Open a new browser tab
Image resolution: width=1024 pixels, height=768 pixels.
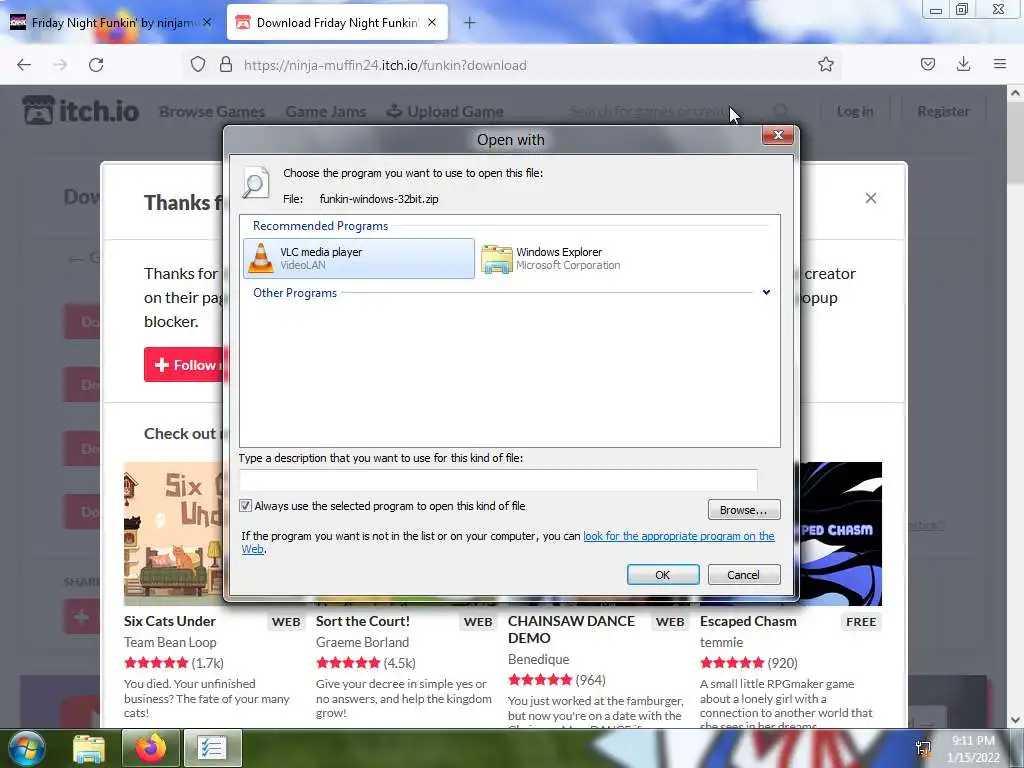click(470, 23)
